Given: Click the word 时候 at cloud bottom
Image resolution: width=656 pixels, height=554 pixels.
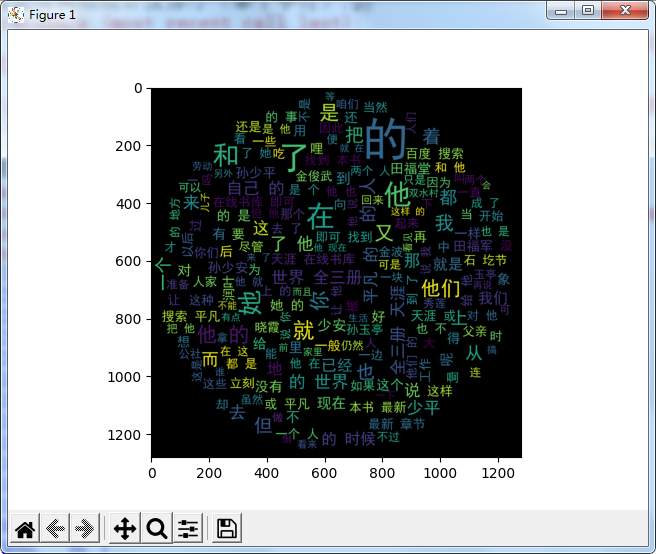Looking at the screenshot, I should (x=360, y=439).
